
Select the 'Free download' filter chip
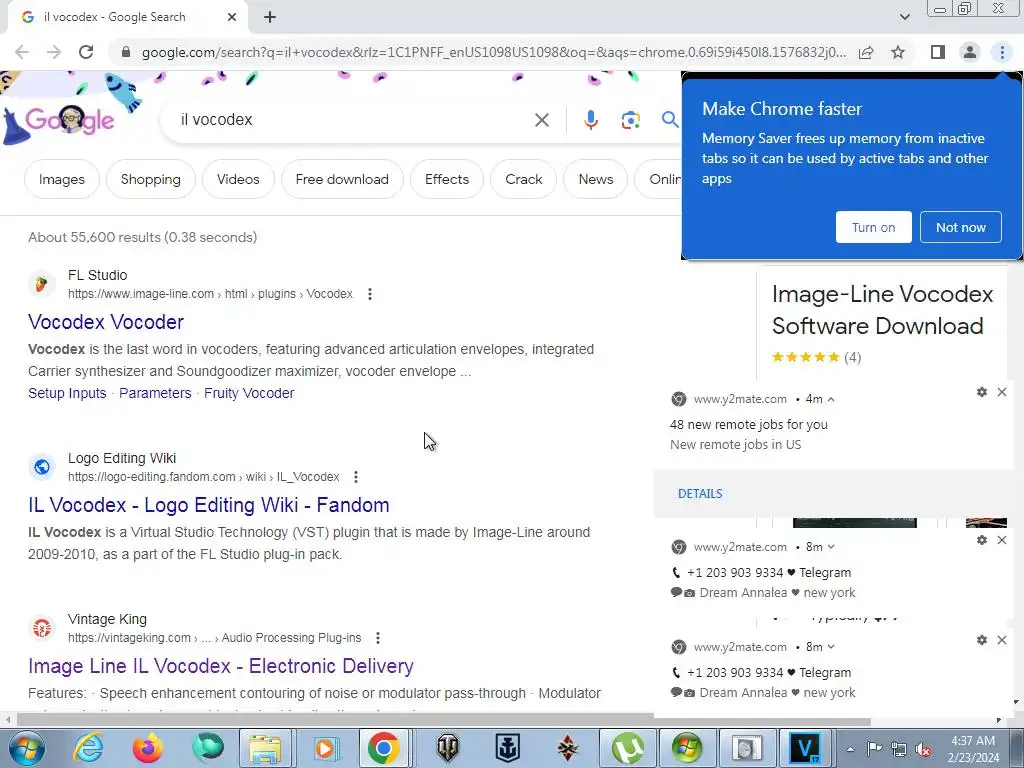click(x=342, y=179)
